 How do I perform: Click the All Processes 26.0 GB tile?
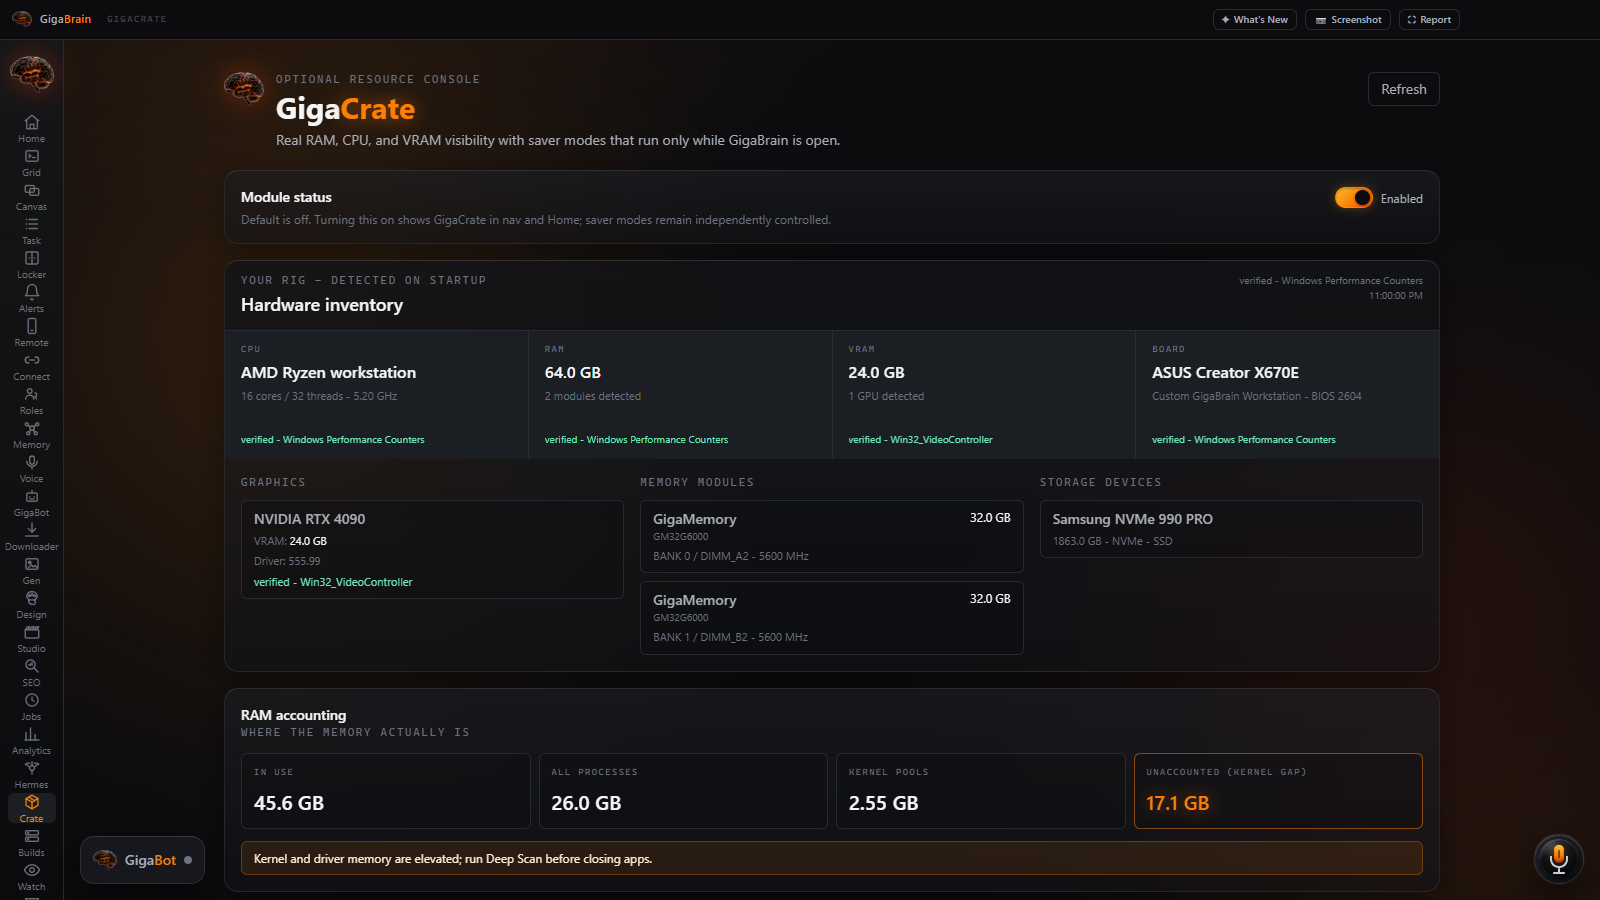[x=683, y=791]
